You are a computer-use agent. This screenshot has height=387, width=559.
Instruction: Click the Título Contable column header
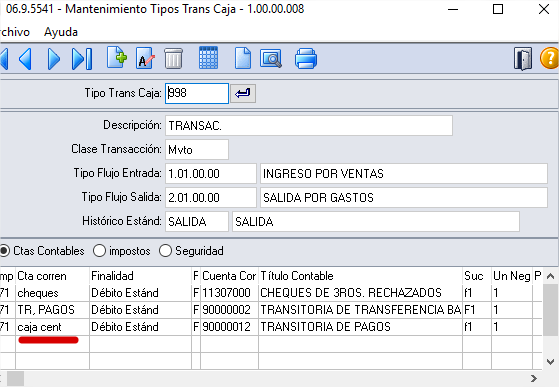(360, 276)
